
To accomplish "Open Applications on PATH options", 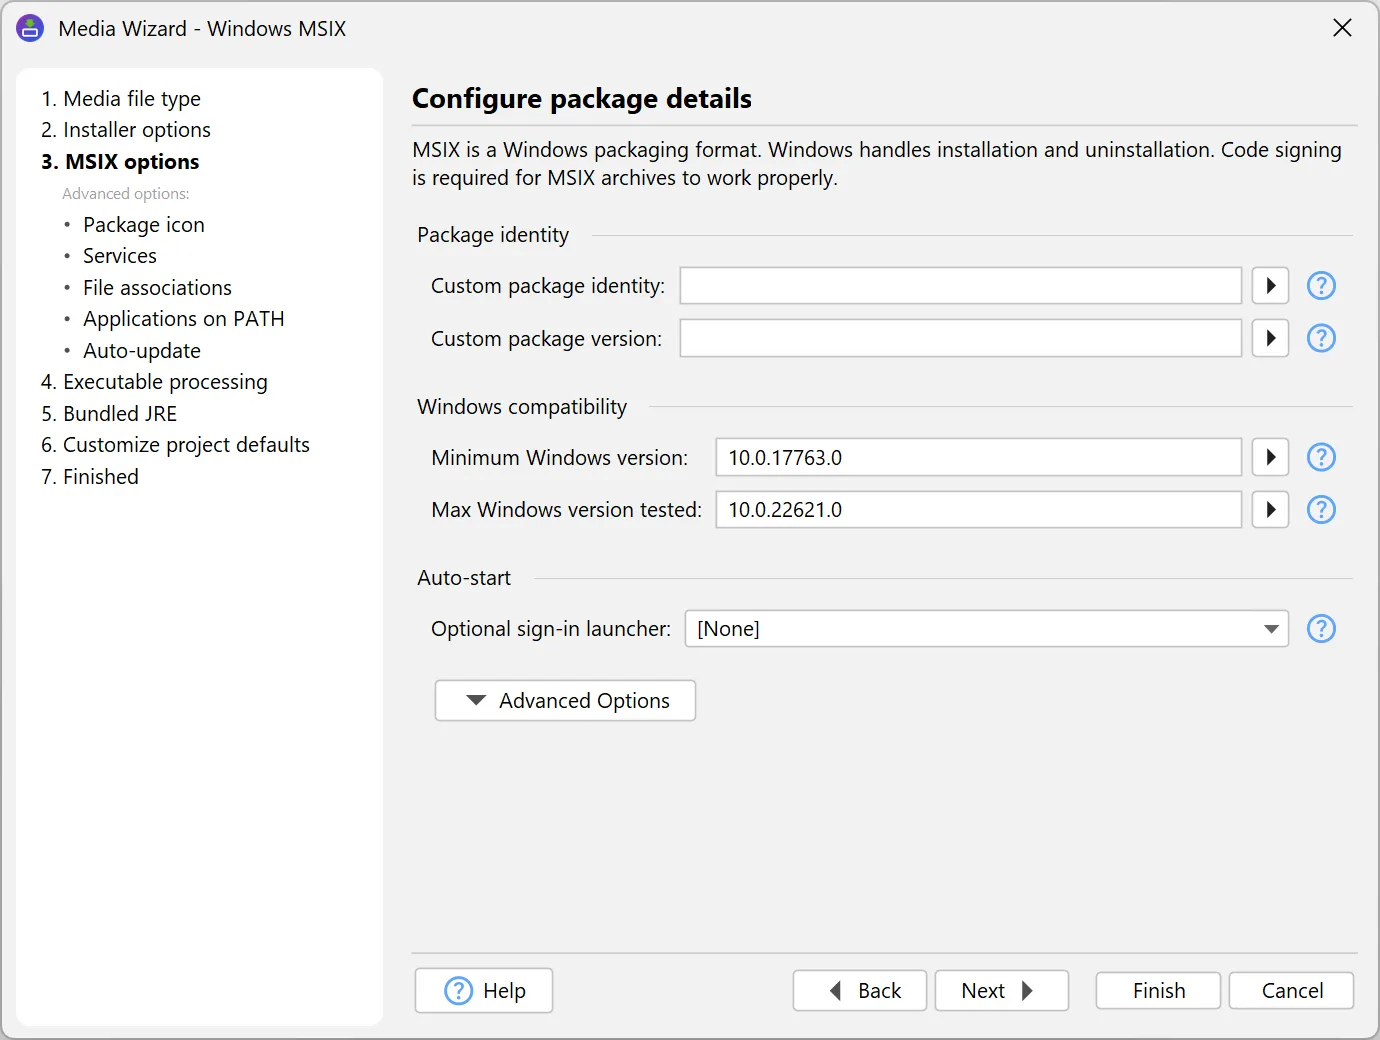I will coord(184,319).
